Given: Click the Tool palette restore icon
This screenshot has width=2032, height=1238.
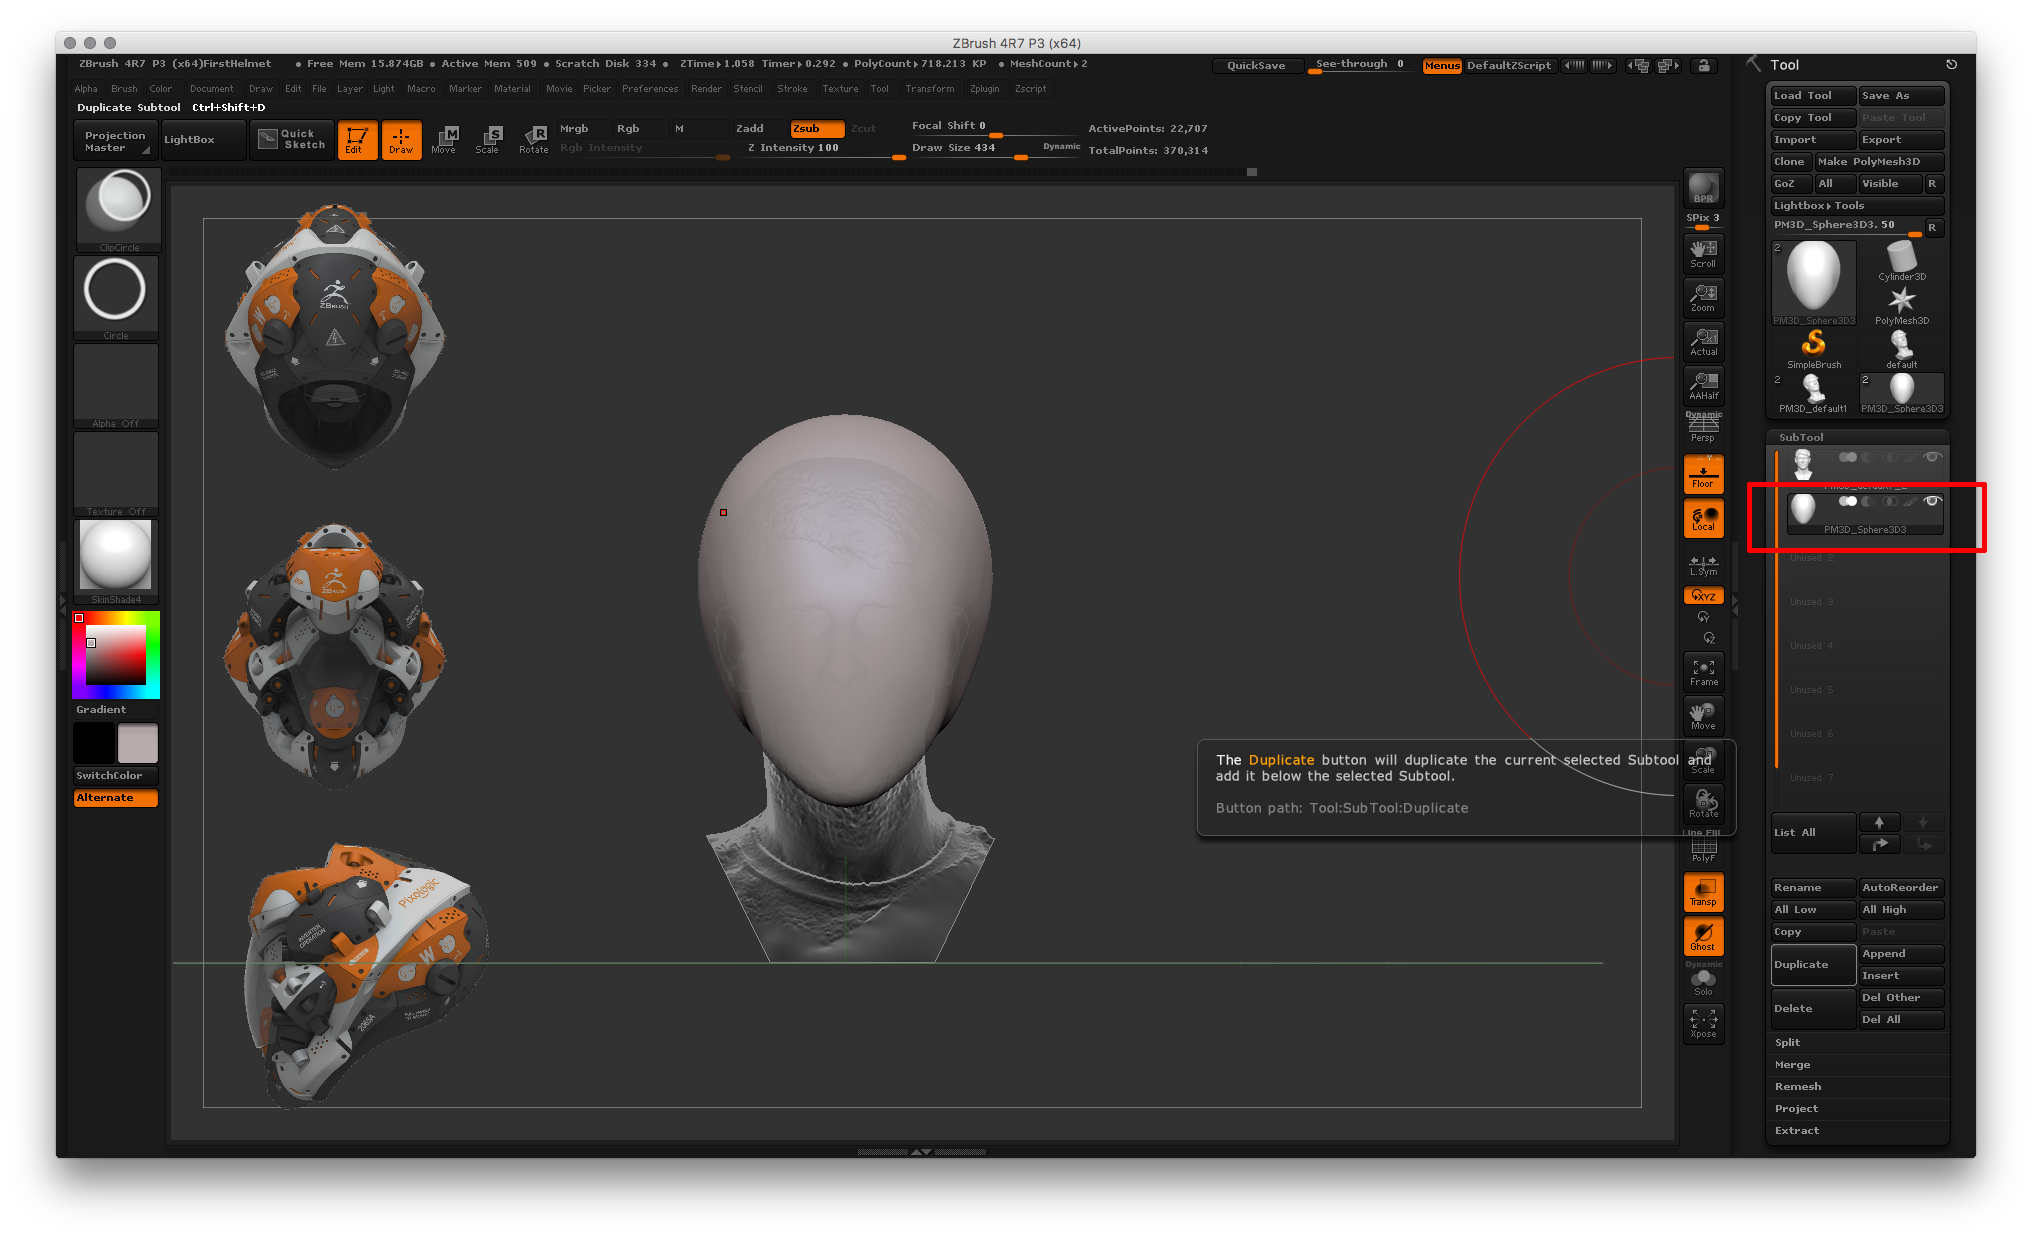Looking at the screenshot, I should pos(1951,64).
